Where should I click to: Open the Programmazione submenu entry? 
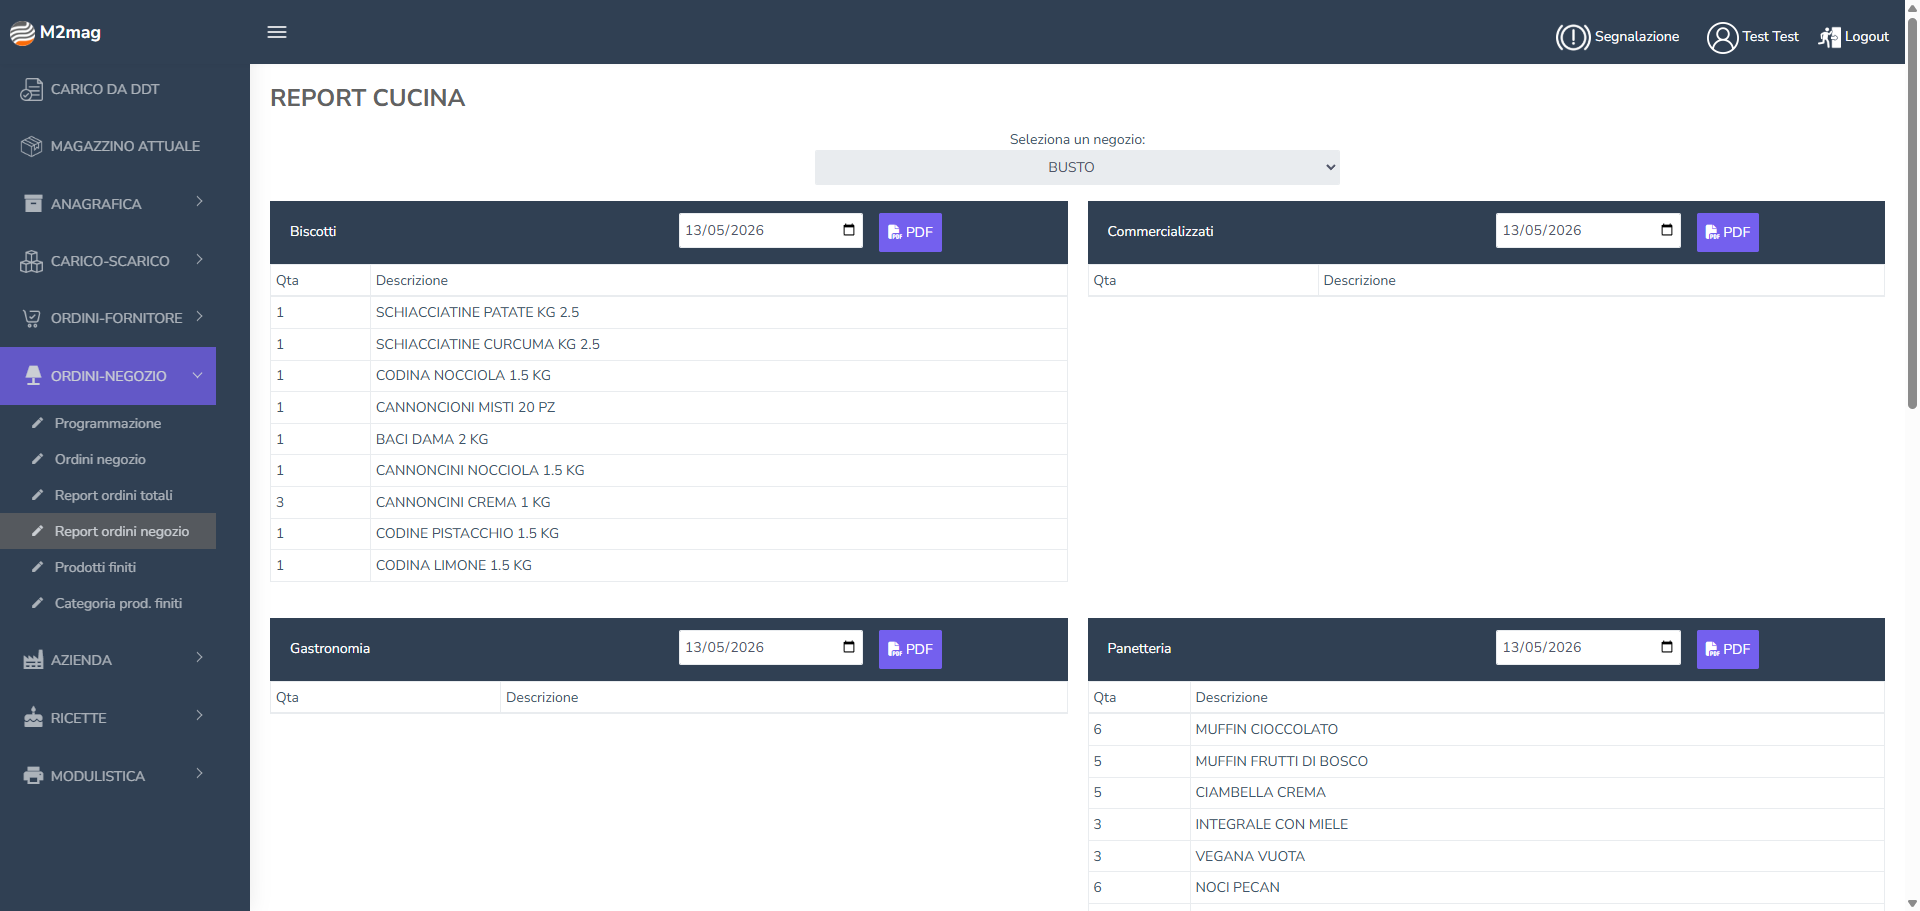point(108,423)
